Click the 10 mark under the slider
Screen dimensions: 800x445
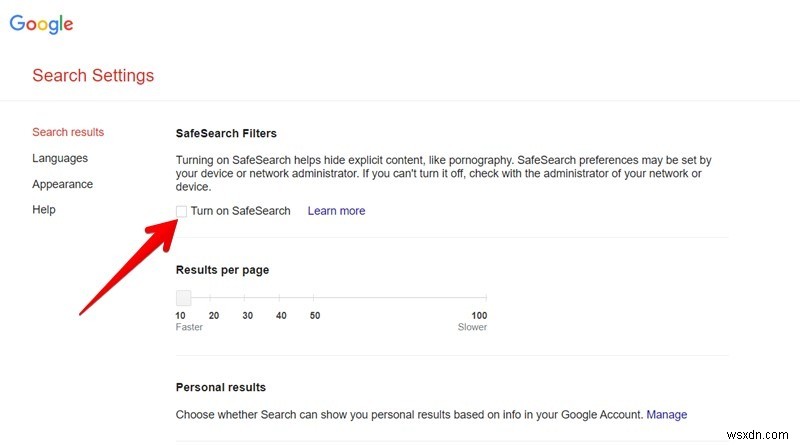click(x=181, y=316)
